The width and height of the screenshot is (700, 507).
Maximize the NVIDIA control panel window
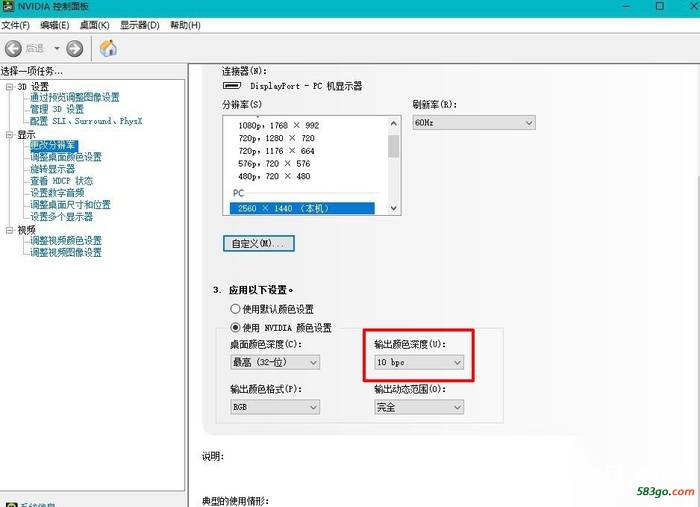660,6
